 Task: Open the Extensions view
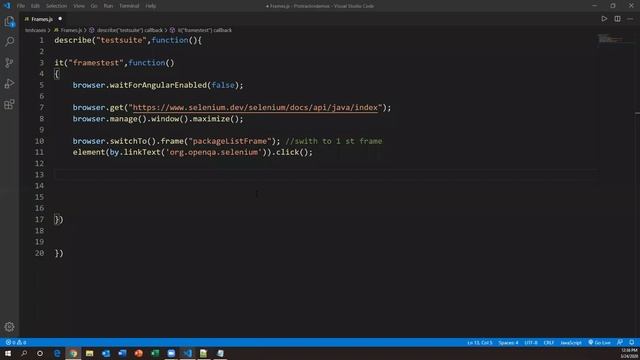9,104
